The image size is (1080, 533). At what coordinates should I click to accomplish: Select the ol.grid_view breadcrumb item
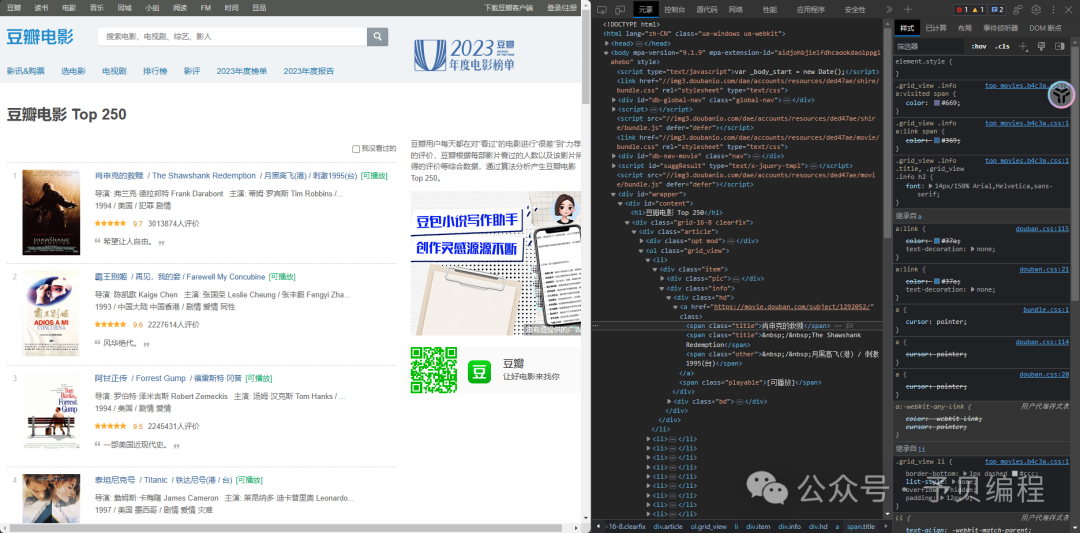click(709, 526)
